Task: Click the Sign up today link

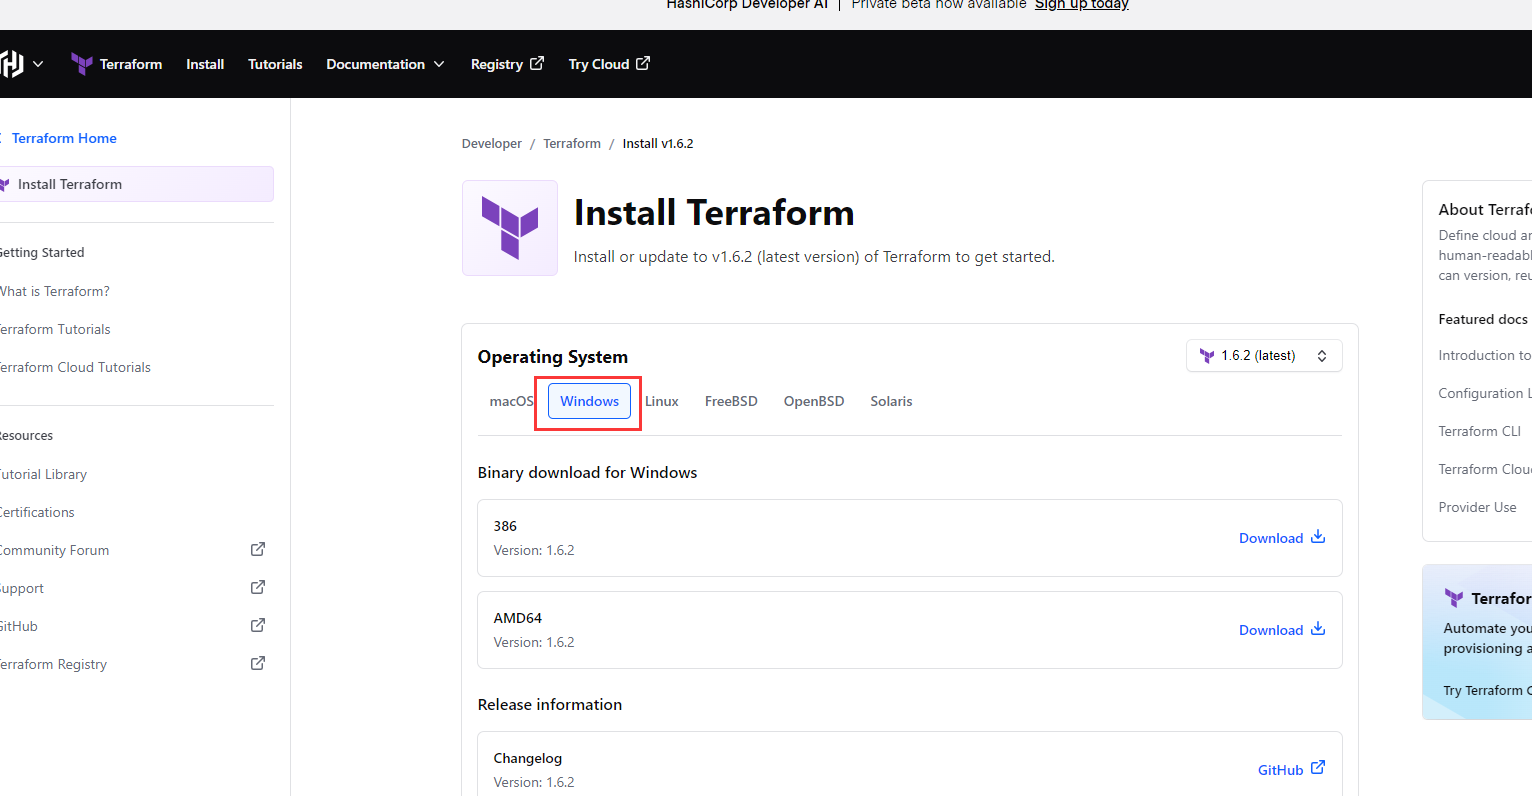Action: 1081,5
